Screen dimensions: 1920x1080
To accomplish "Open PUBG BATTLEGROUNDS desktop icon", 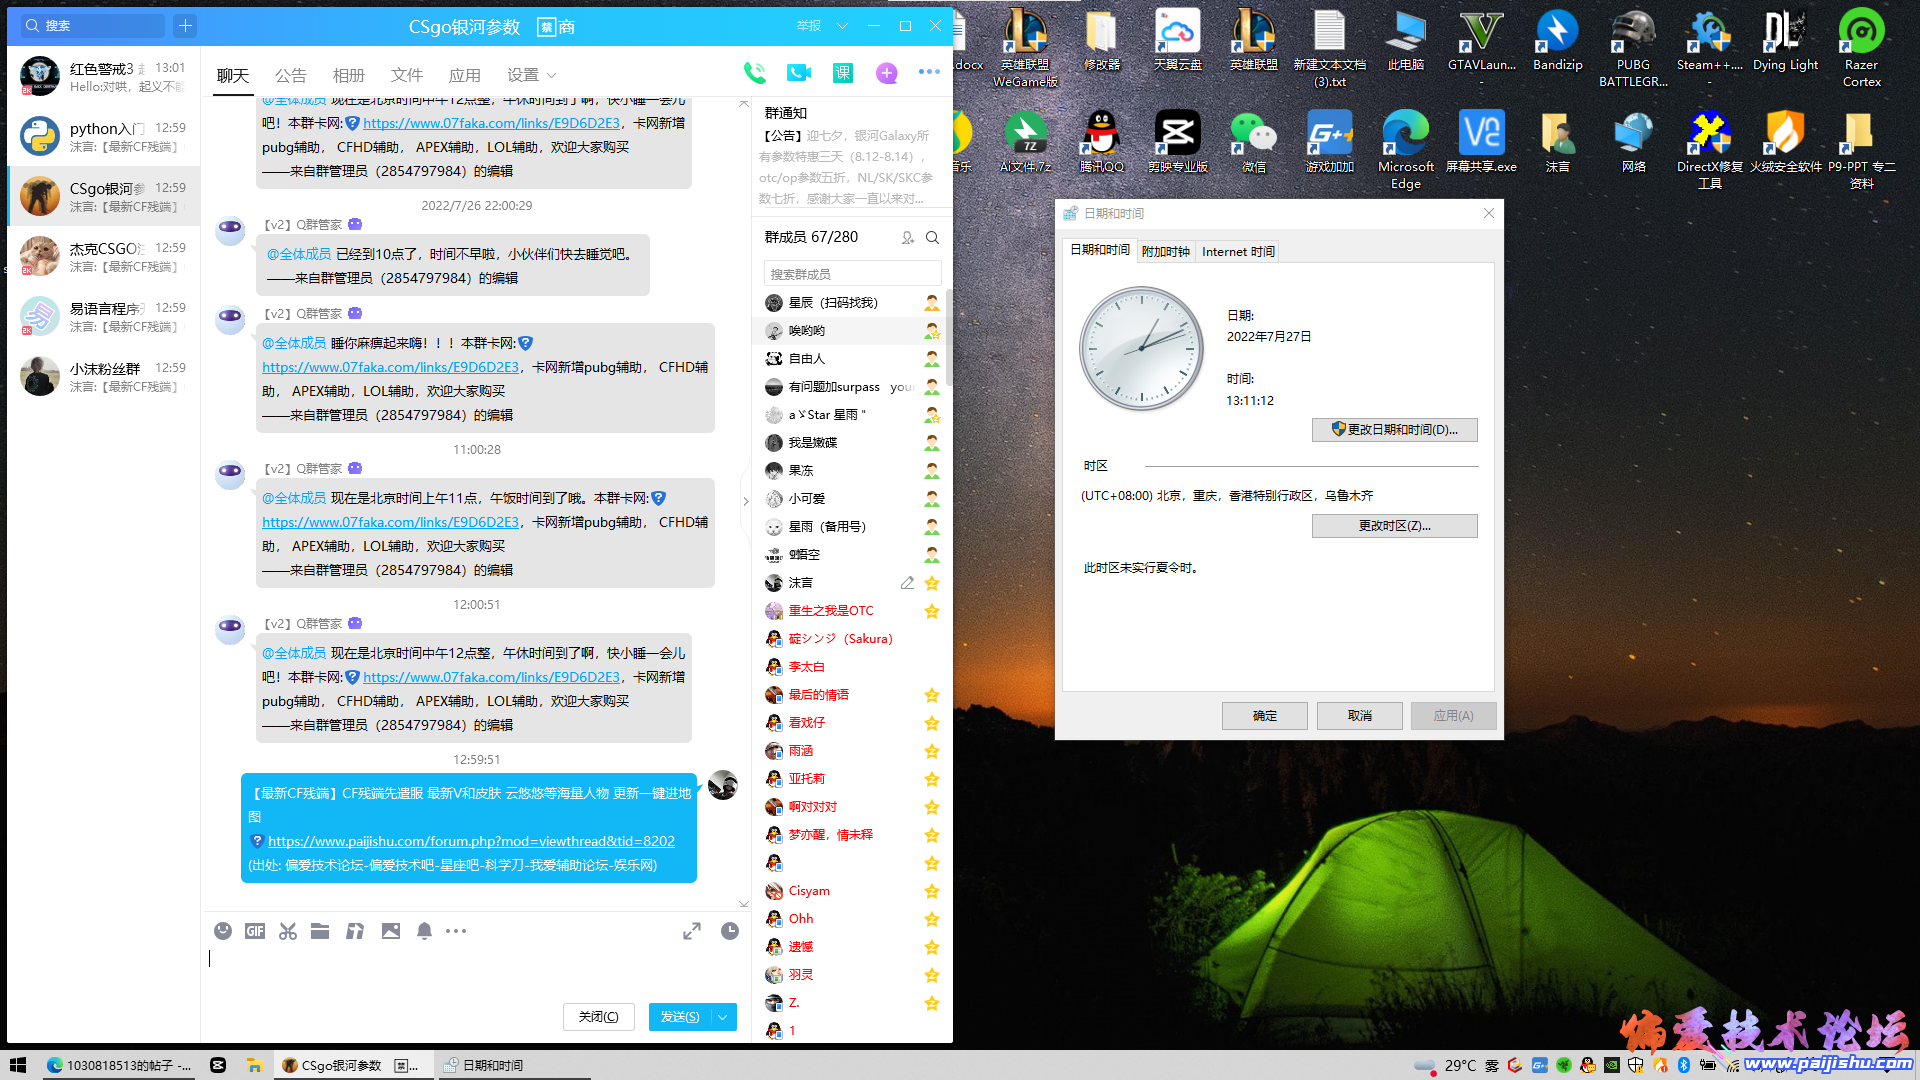I will coord(1633,49).
